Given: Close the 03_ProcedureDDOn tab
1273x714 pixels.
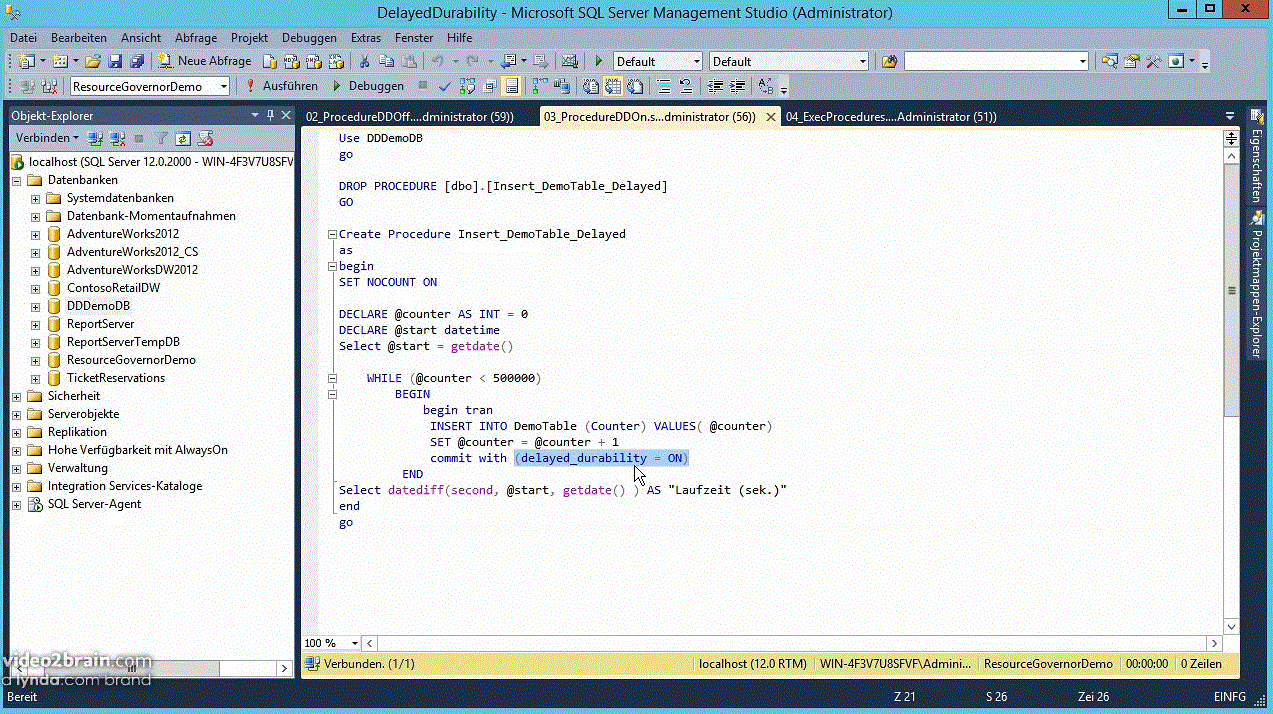Looking at the screenshot, I should 770,117.
